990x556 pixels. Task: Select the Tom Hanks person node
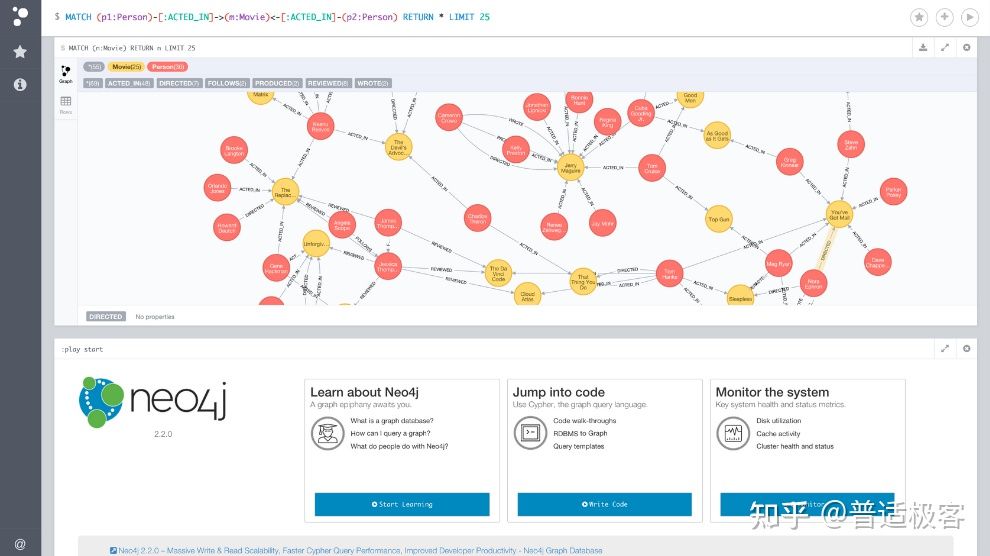coord(669,273)
